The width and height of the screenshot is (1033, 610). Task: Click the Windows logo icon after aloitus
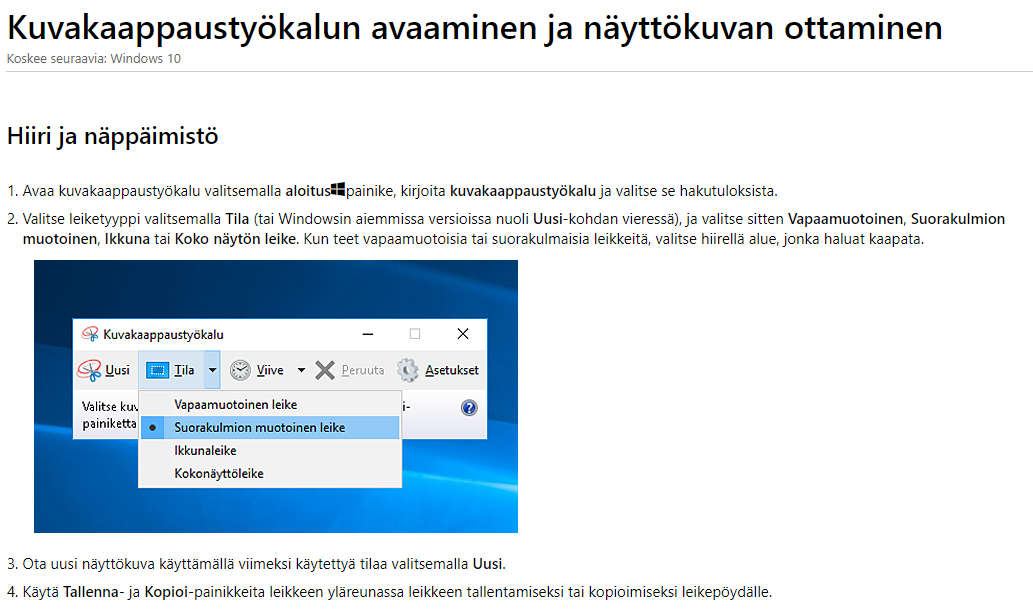(x=338, y=190)
